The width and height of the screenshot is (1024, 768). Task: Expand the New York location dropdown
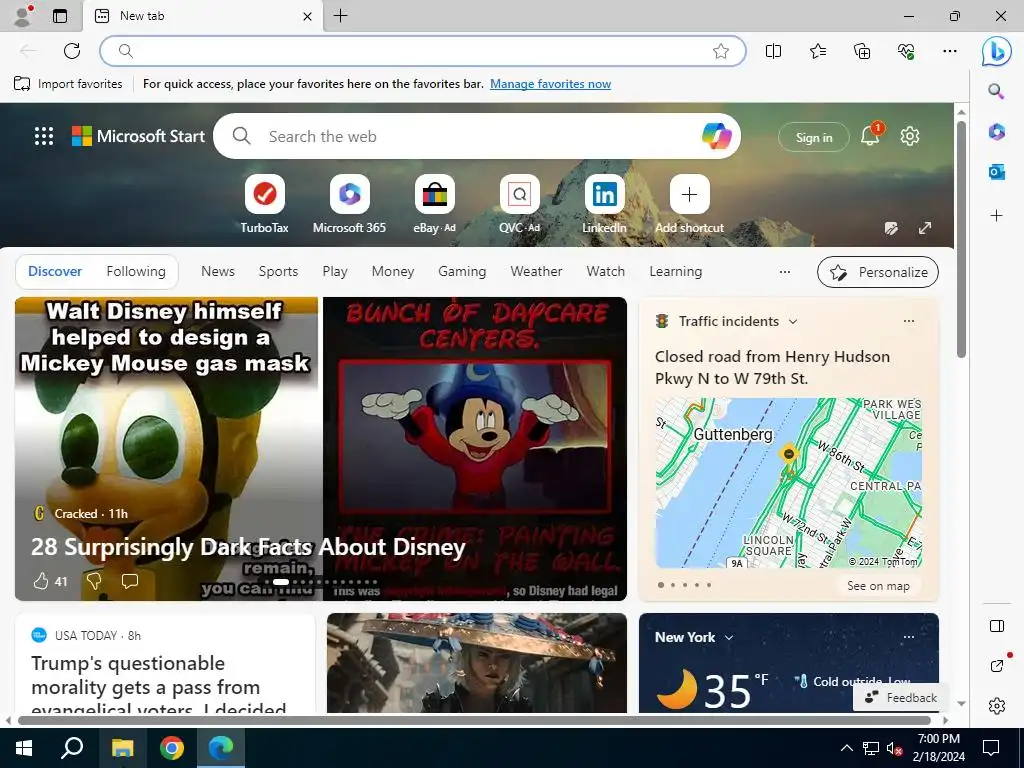[729, 637]
